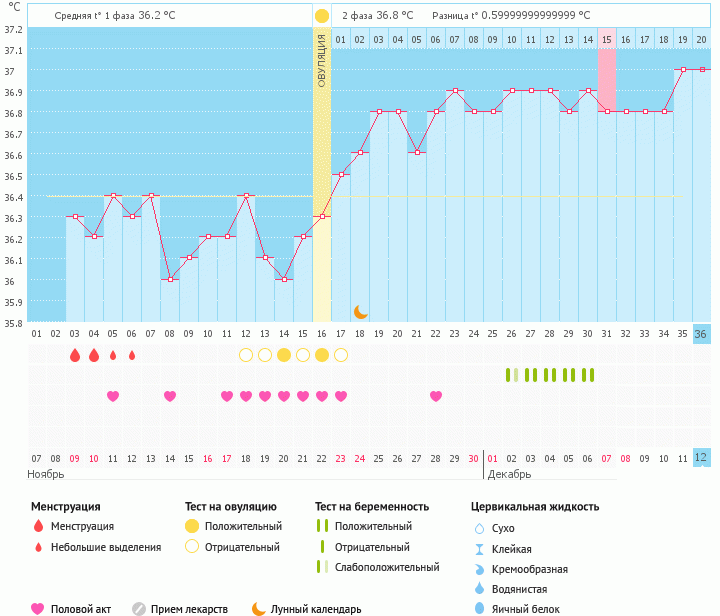Click the Слабоположительный pregnancy test legend icon

point(322,567)
